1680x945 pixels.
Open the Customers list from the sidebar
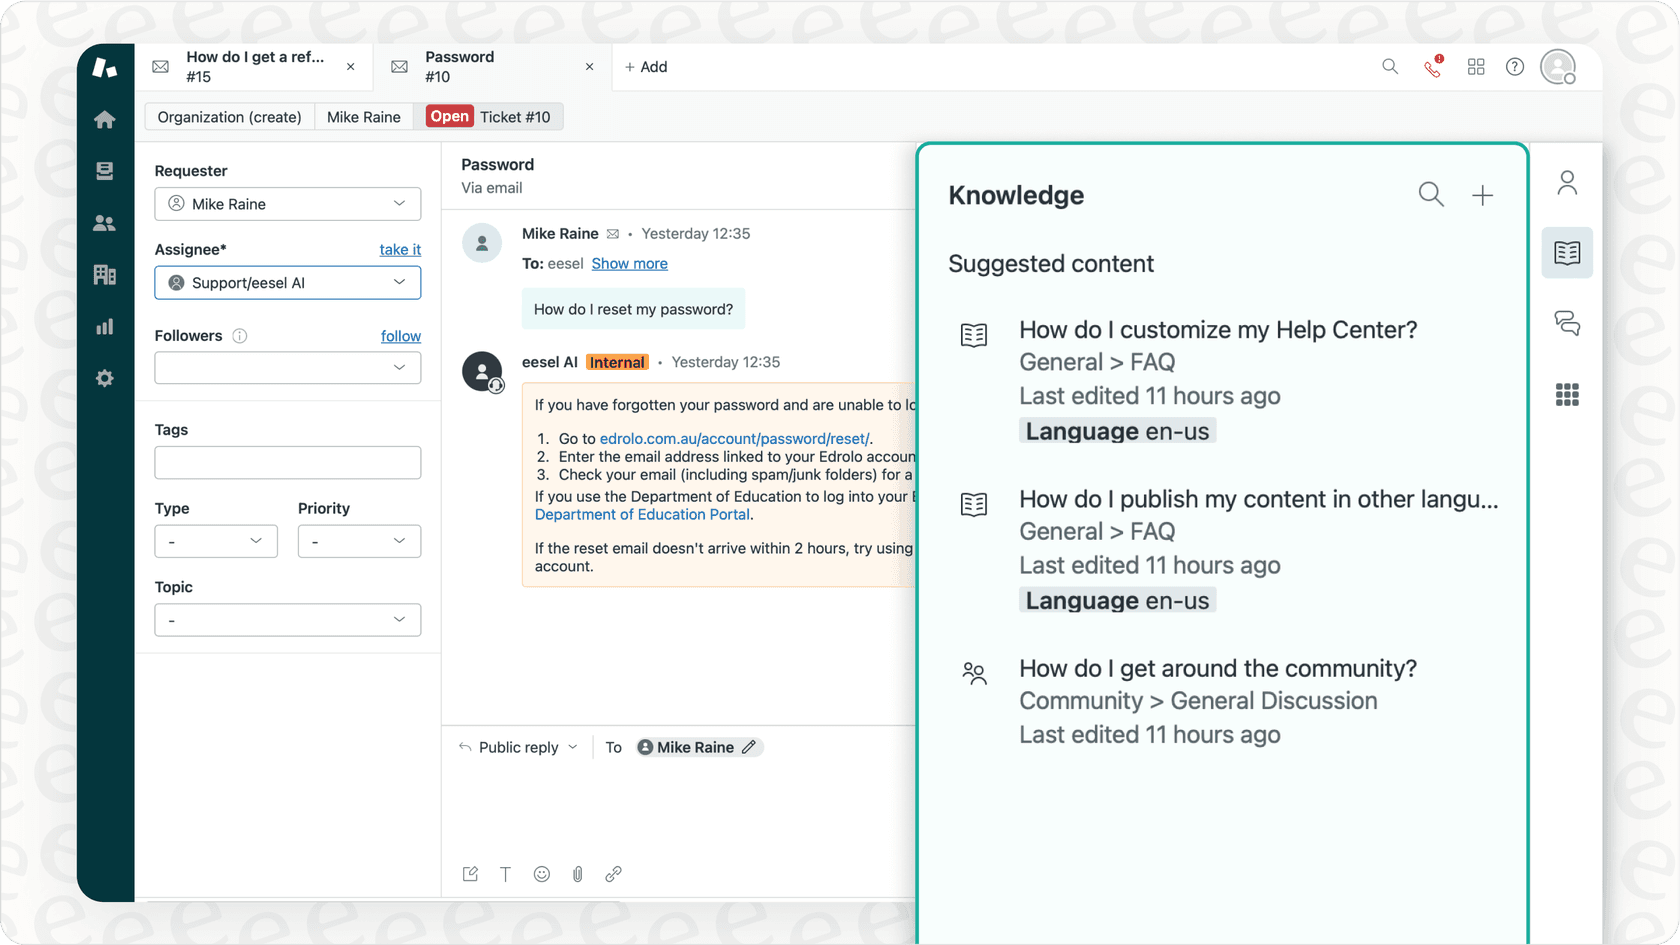(105, 223)
